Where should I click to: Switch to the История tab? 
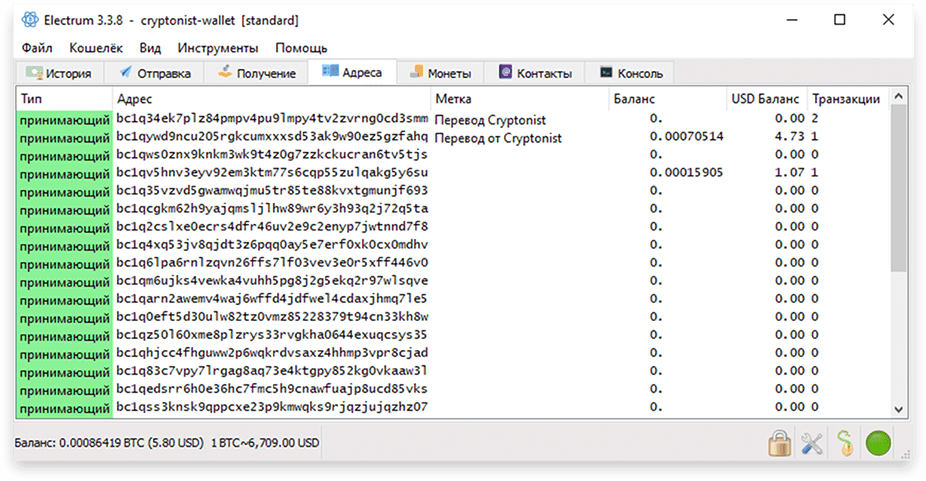pos(58,73)
